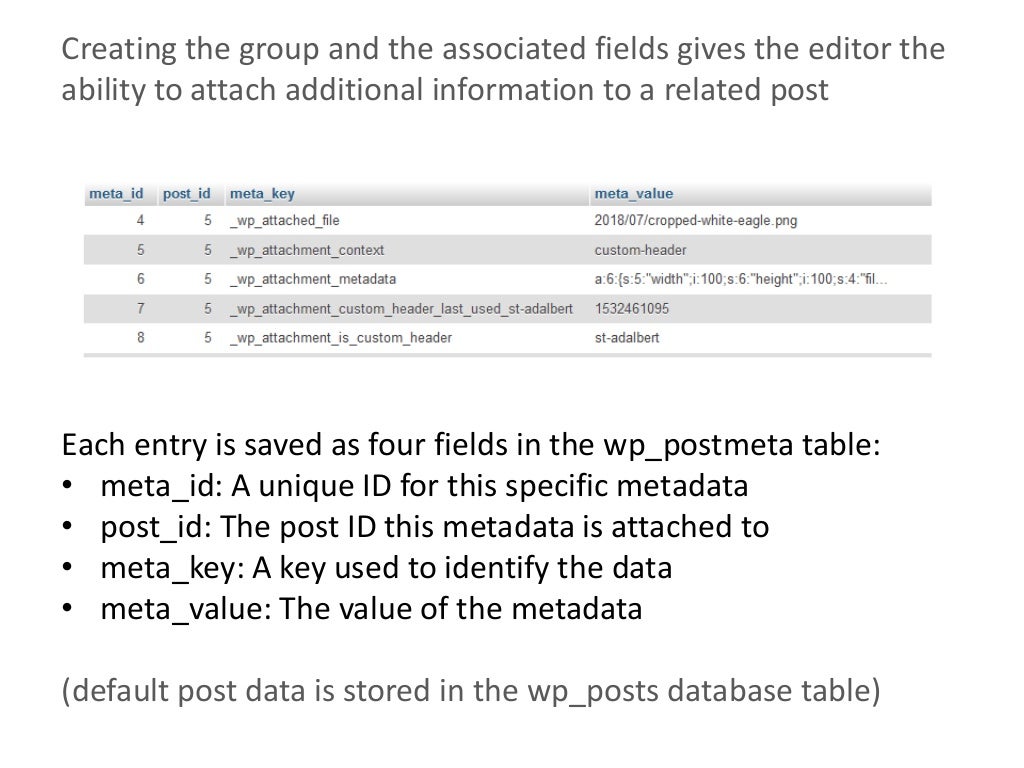Click the "meta_id: A unique ID" bullet

pos(424,487)
